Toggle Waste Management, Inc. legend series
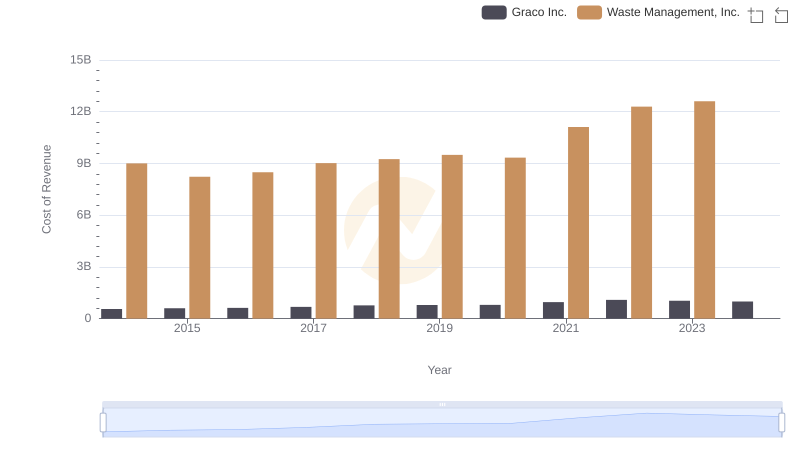 point(658,12)
